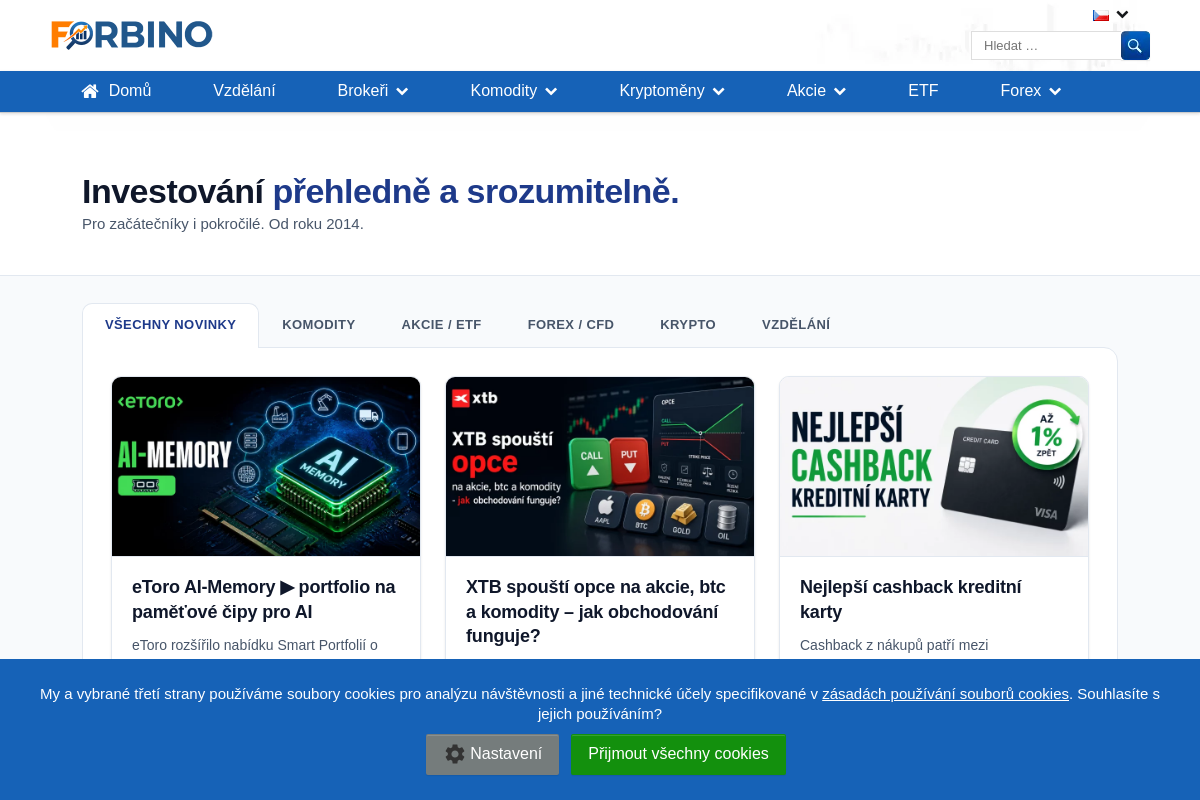This screenshot has height=800, width=1200.
Task: Click the magnifier search button
Action: [1135, 46]
